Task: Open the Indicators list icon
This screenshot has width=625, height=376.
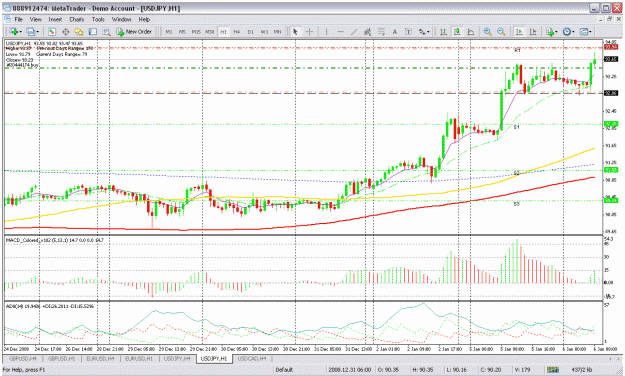Action: (x=550, y=31)
